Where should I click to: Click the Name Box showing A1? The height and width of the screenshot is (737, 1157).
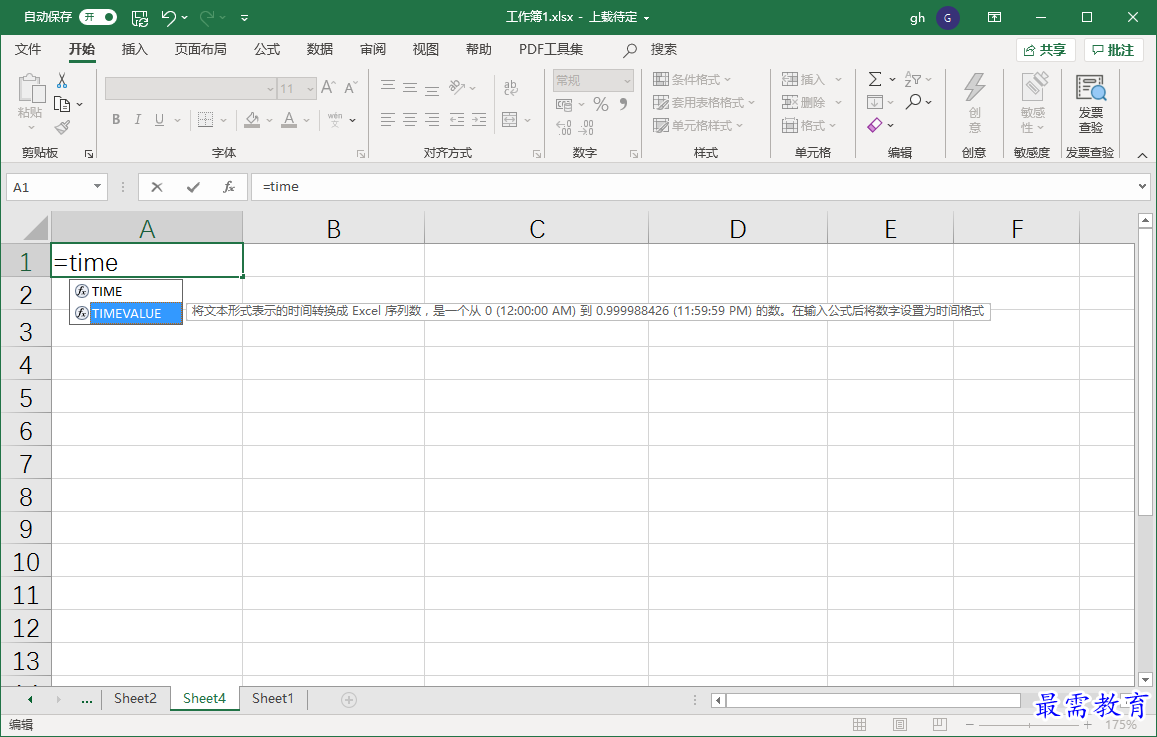point(57,187)
